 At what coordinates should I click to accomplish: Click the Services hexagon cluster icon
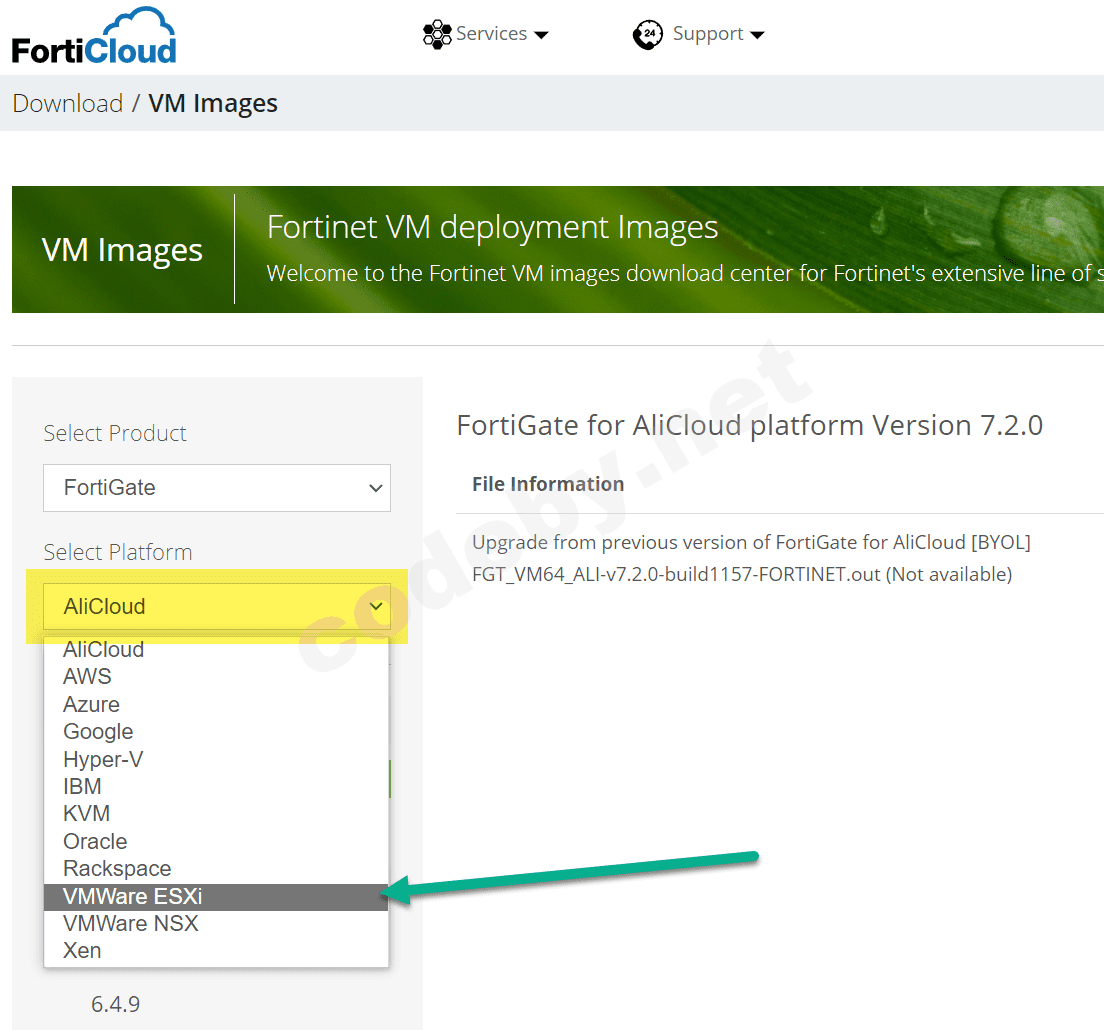437,34
